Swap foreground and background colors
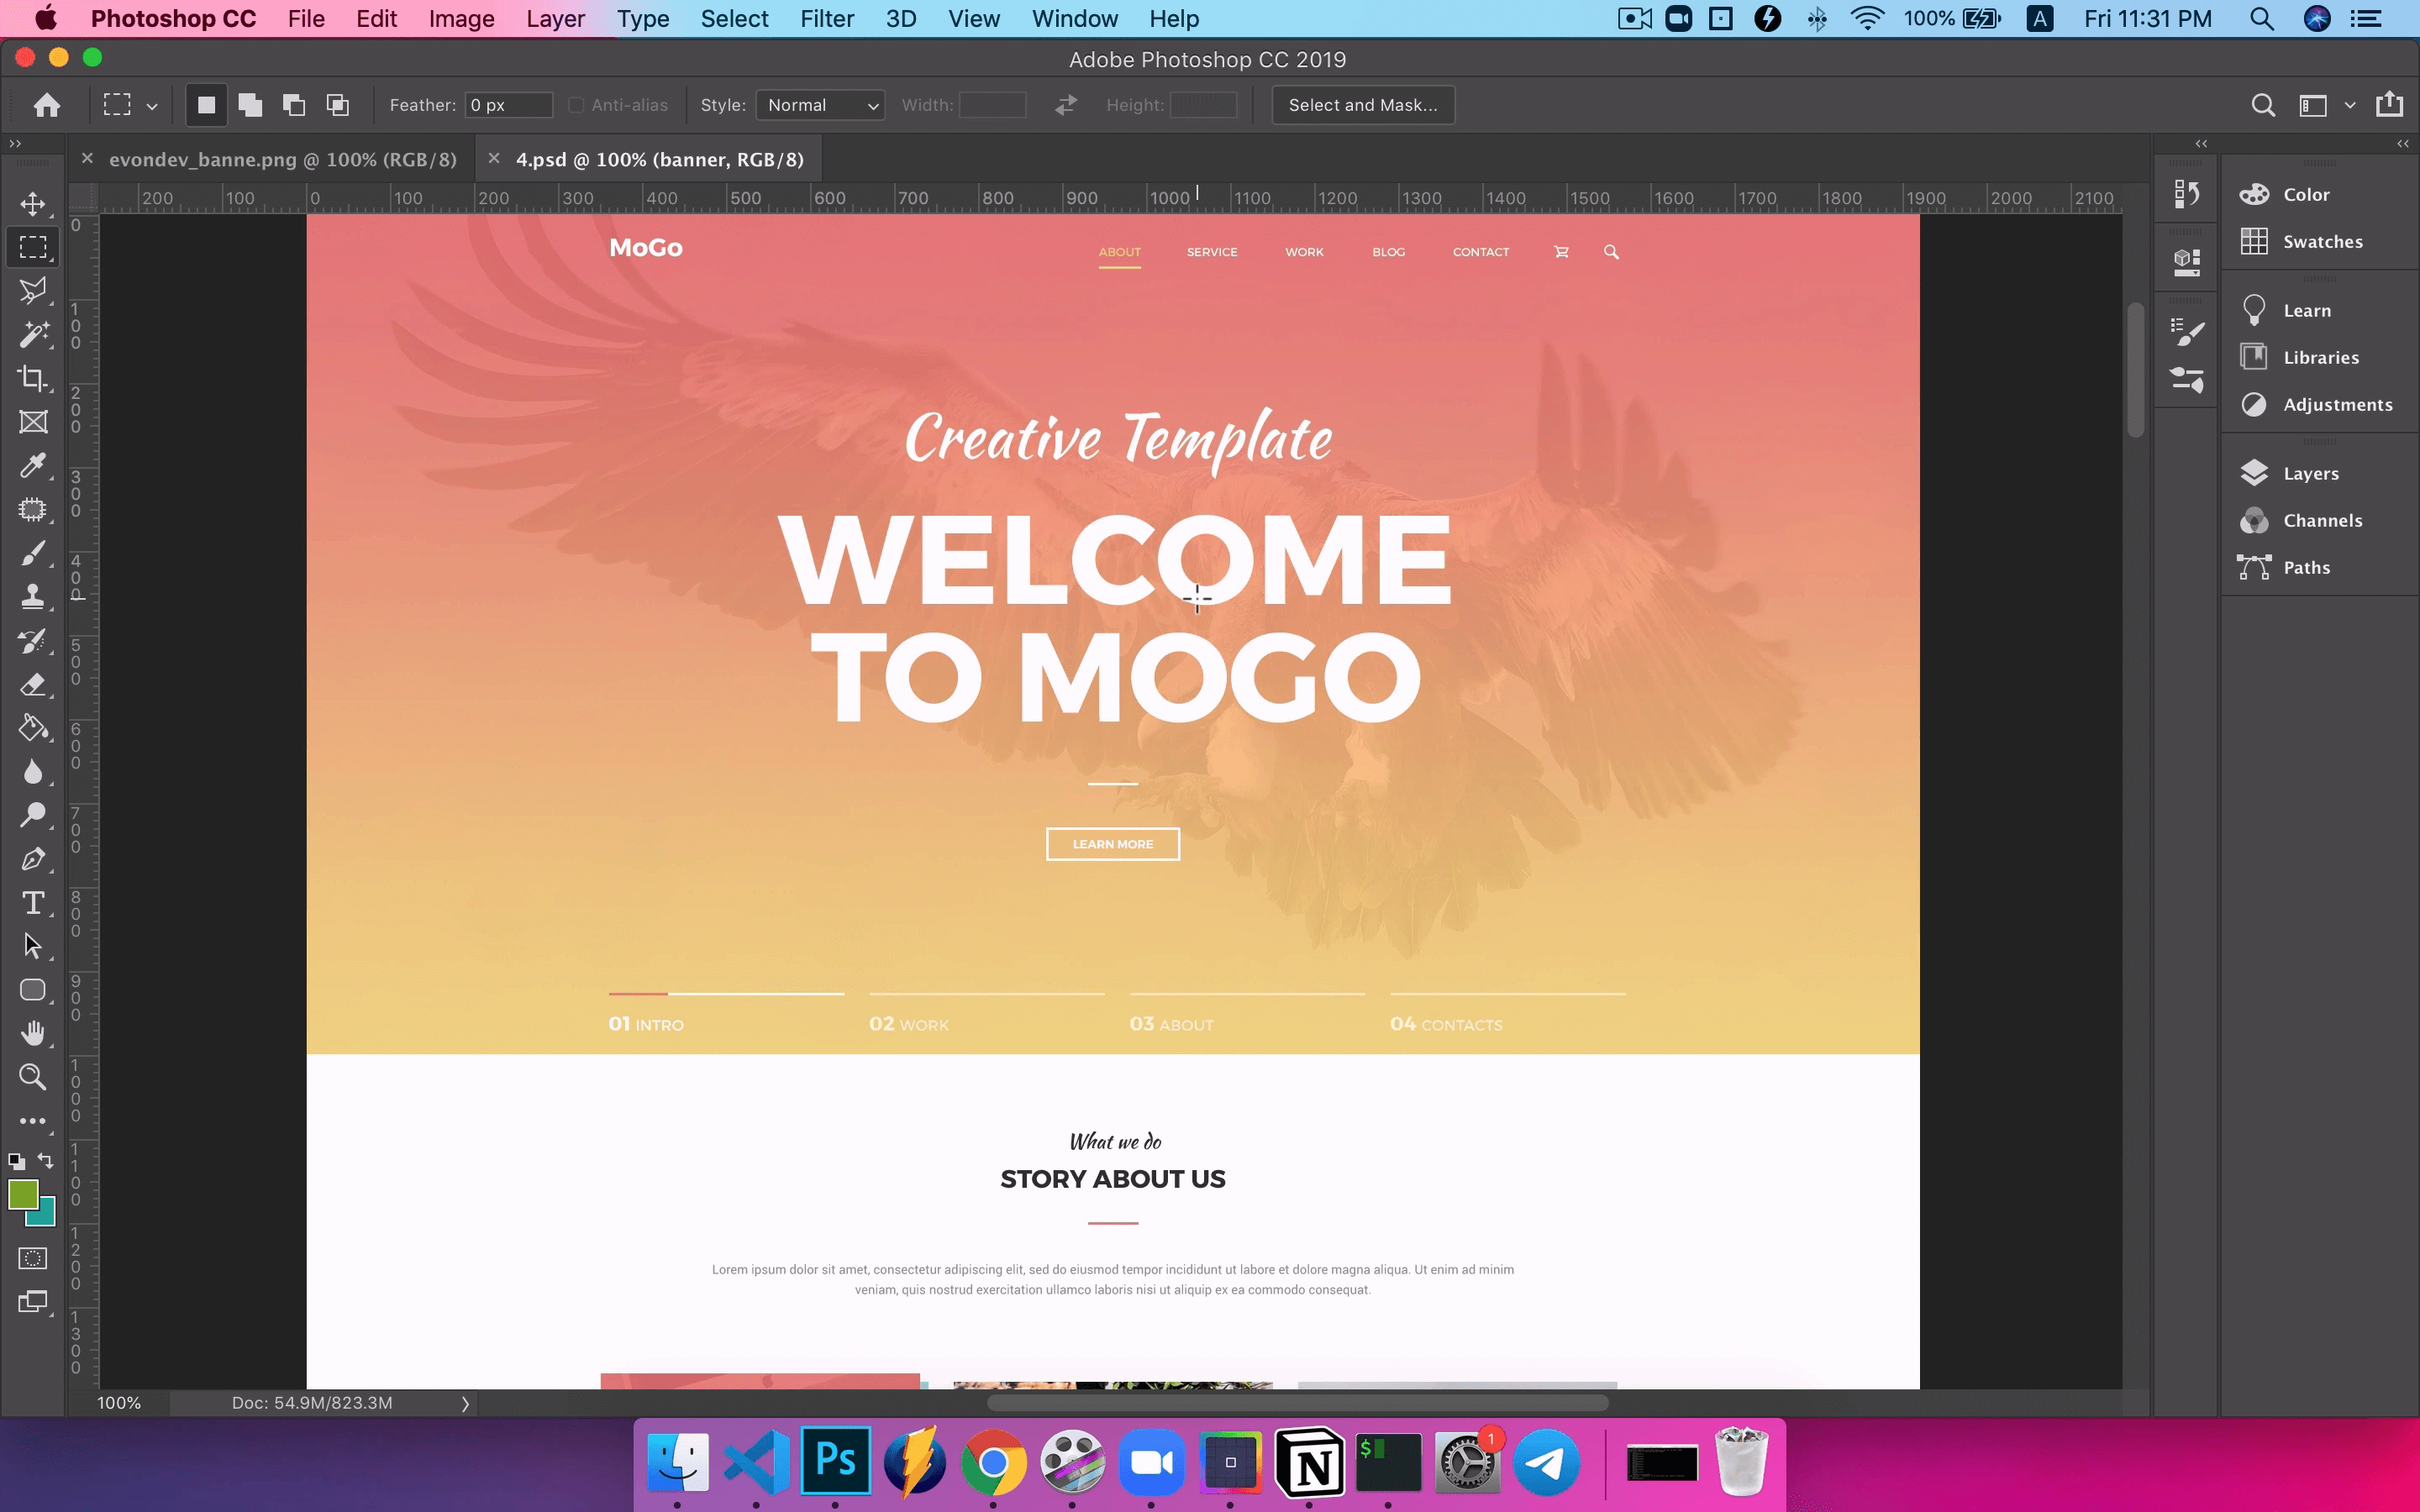Screen dimensions: 2420x1512 [x=46, y=1160]
